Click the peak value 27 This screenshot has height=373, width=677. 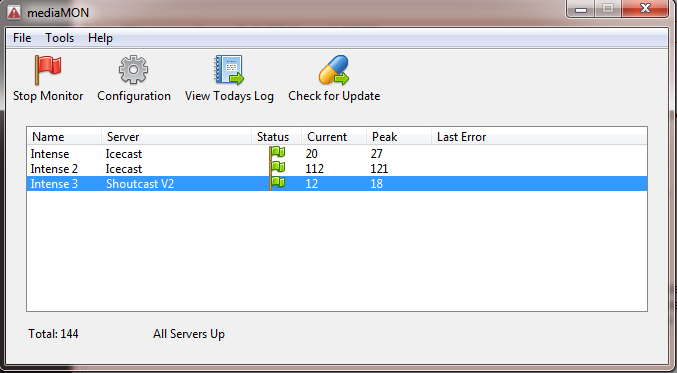click(x=376, y=154)
